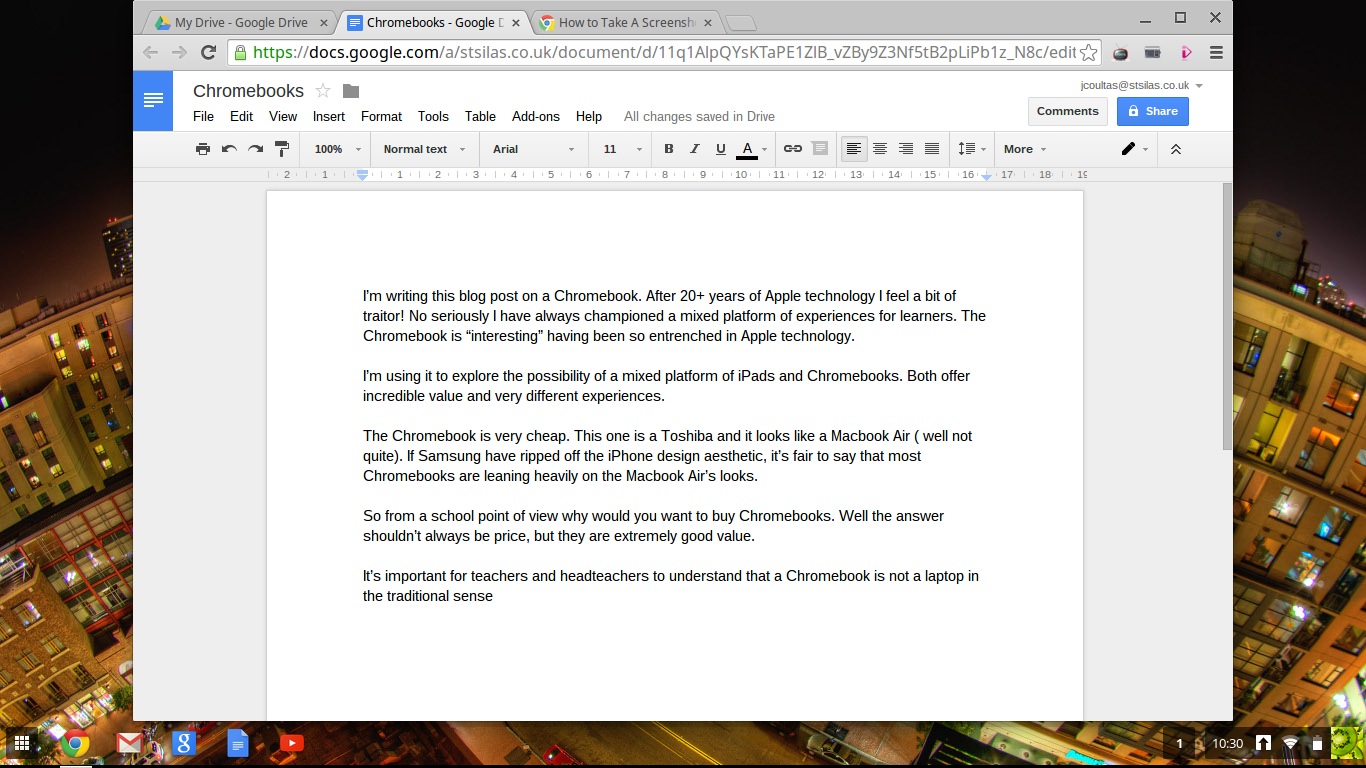Click the pink play extension icon

point(1185,52)
